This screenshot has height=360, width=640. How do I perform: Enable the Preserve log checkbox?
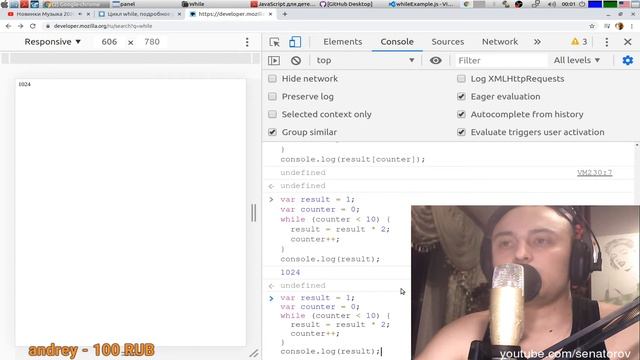tap(272, 96)
